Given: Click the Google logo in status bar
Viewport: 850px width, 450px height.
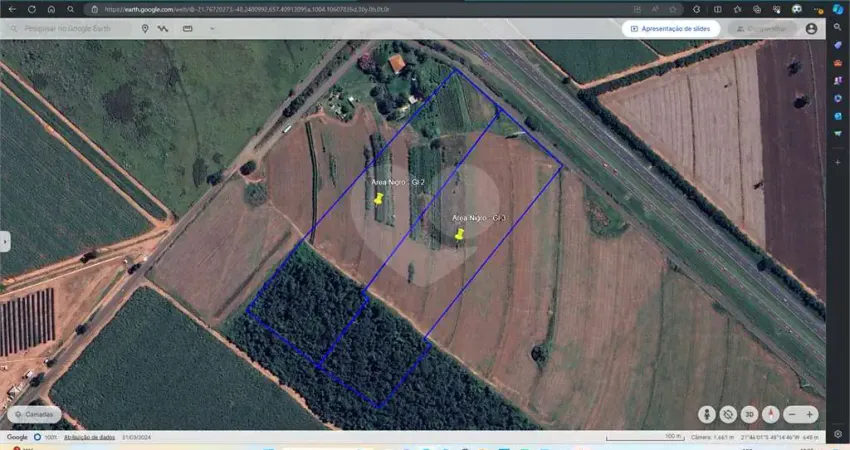Looking at the screenshot, I should [x=17, y=437].
